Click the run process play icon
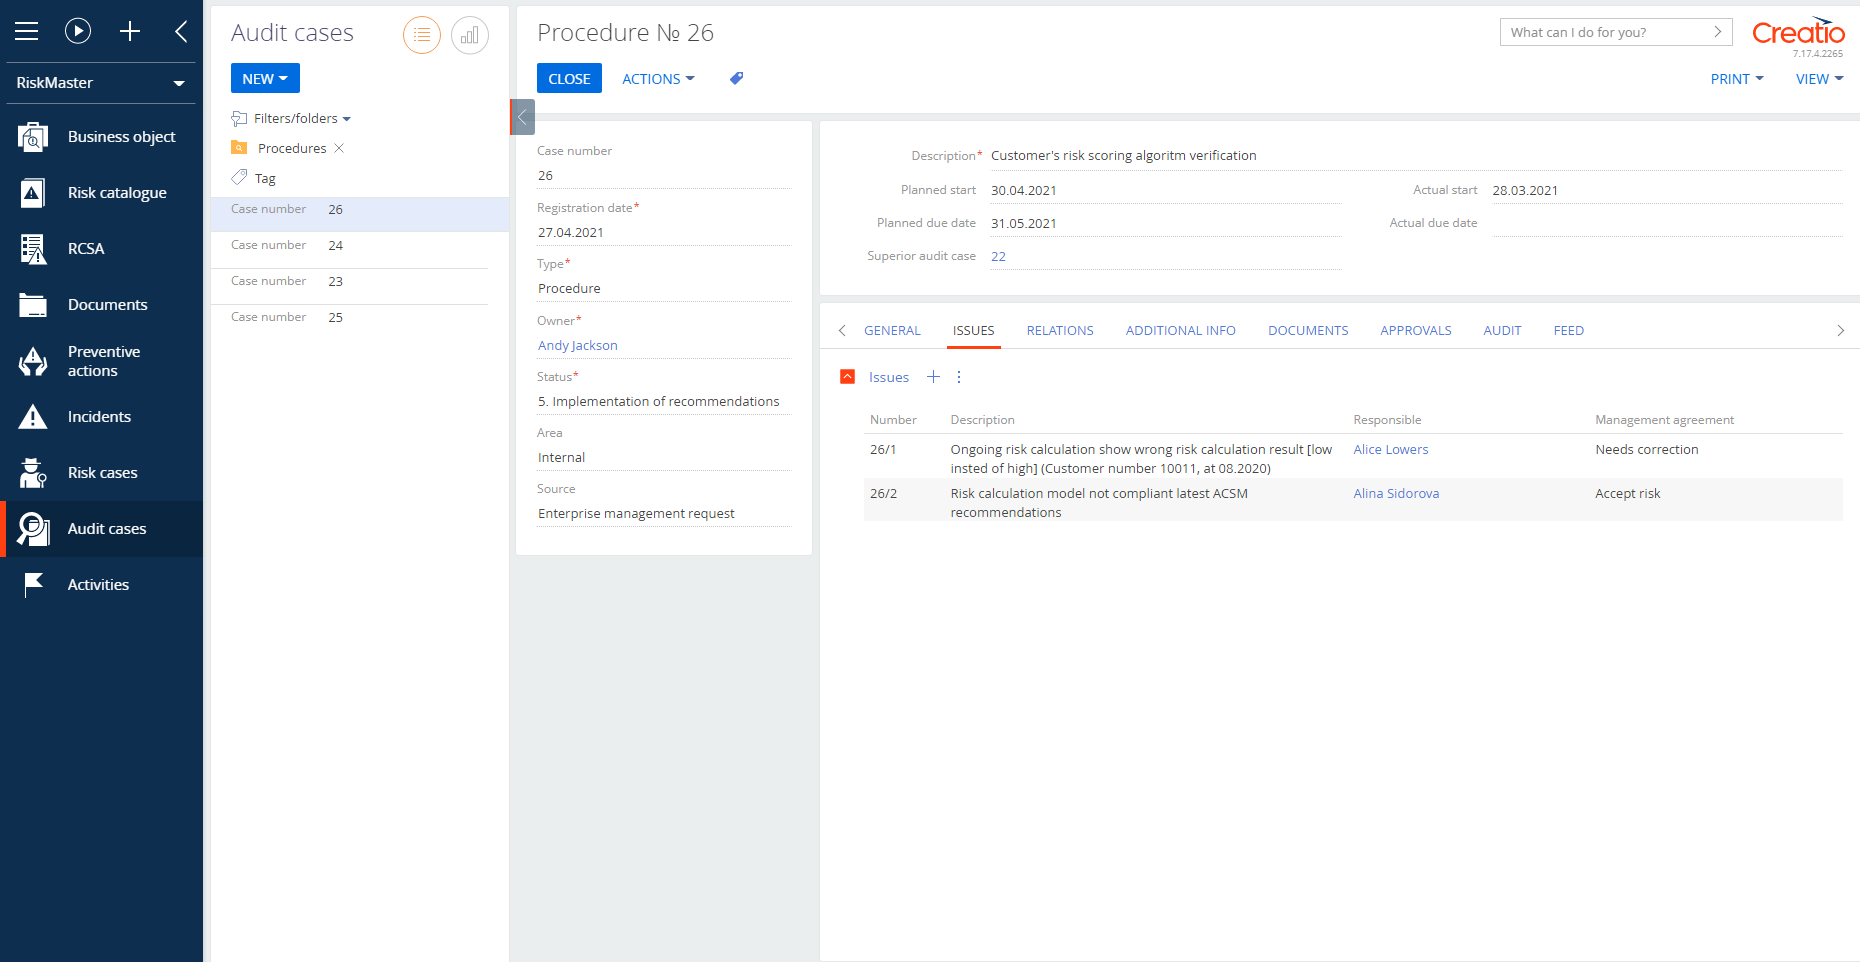Screen dimensions: 1860x962 (78, 30)
